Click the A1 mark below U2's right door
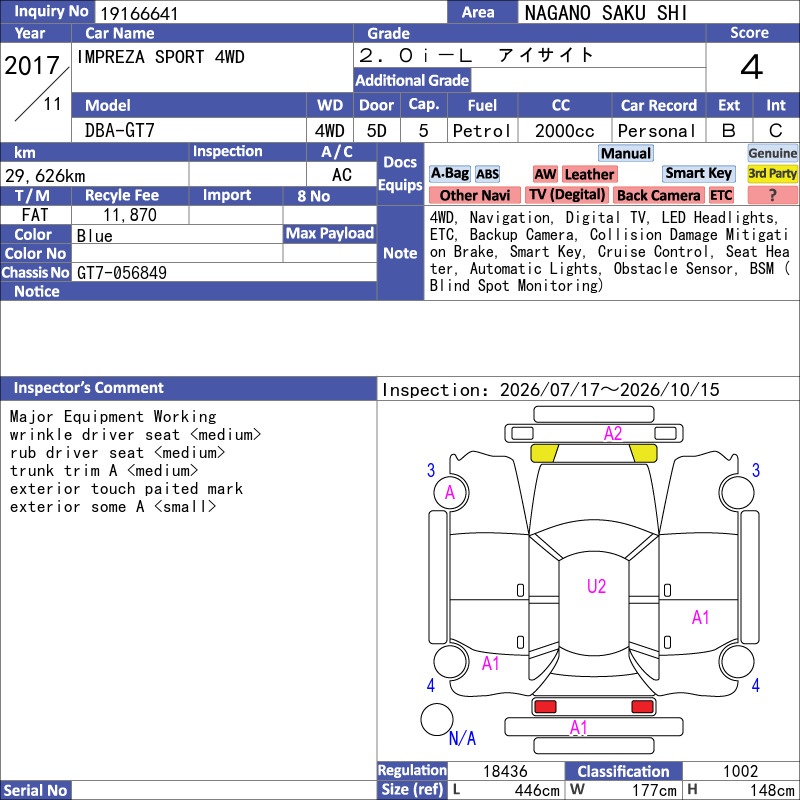 coord(701,617)
